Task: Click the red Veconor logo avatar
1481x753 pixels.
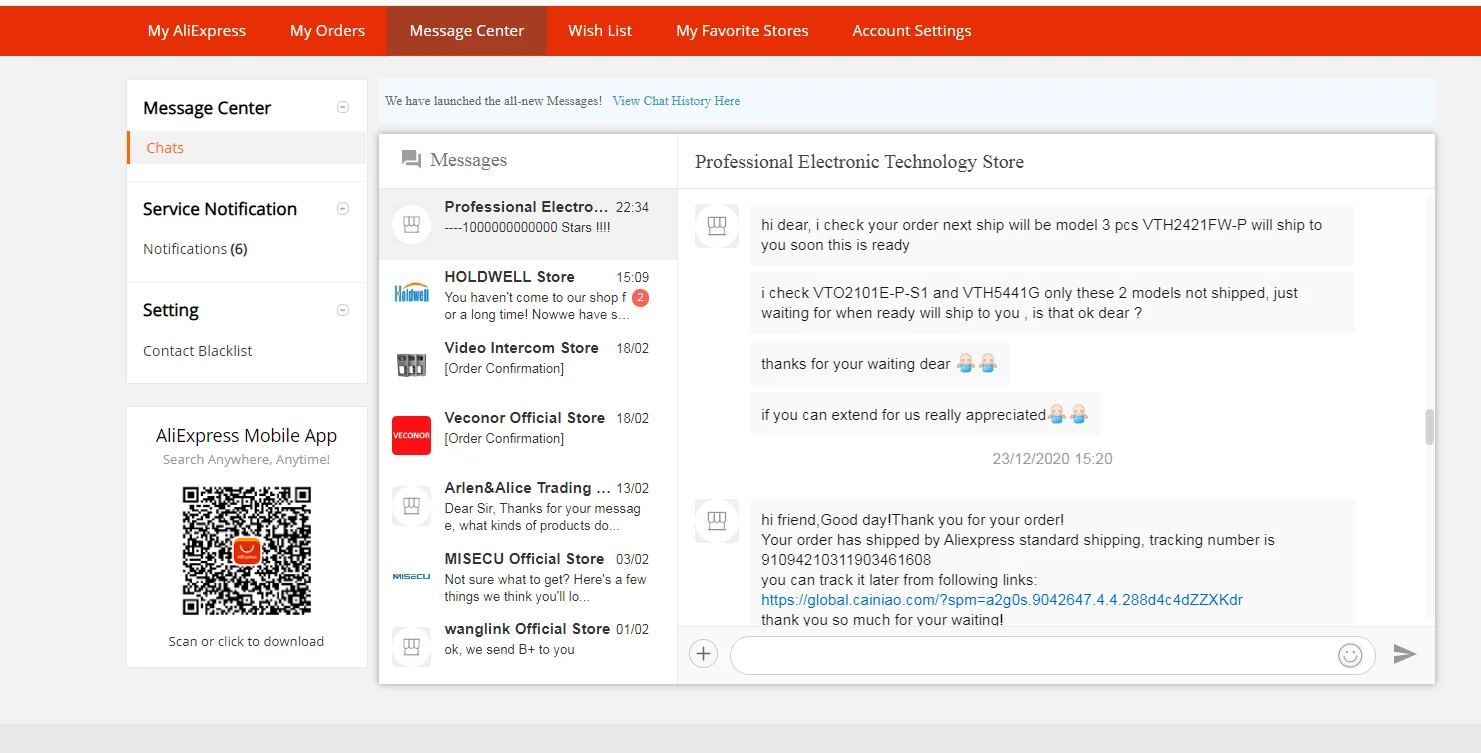Action: [x=411, y=435]
